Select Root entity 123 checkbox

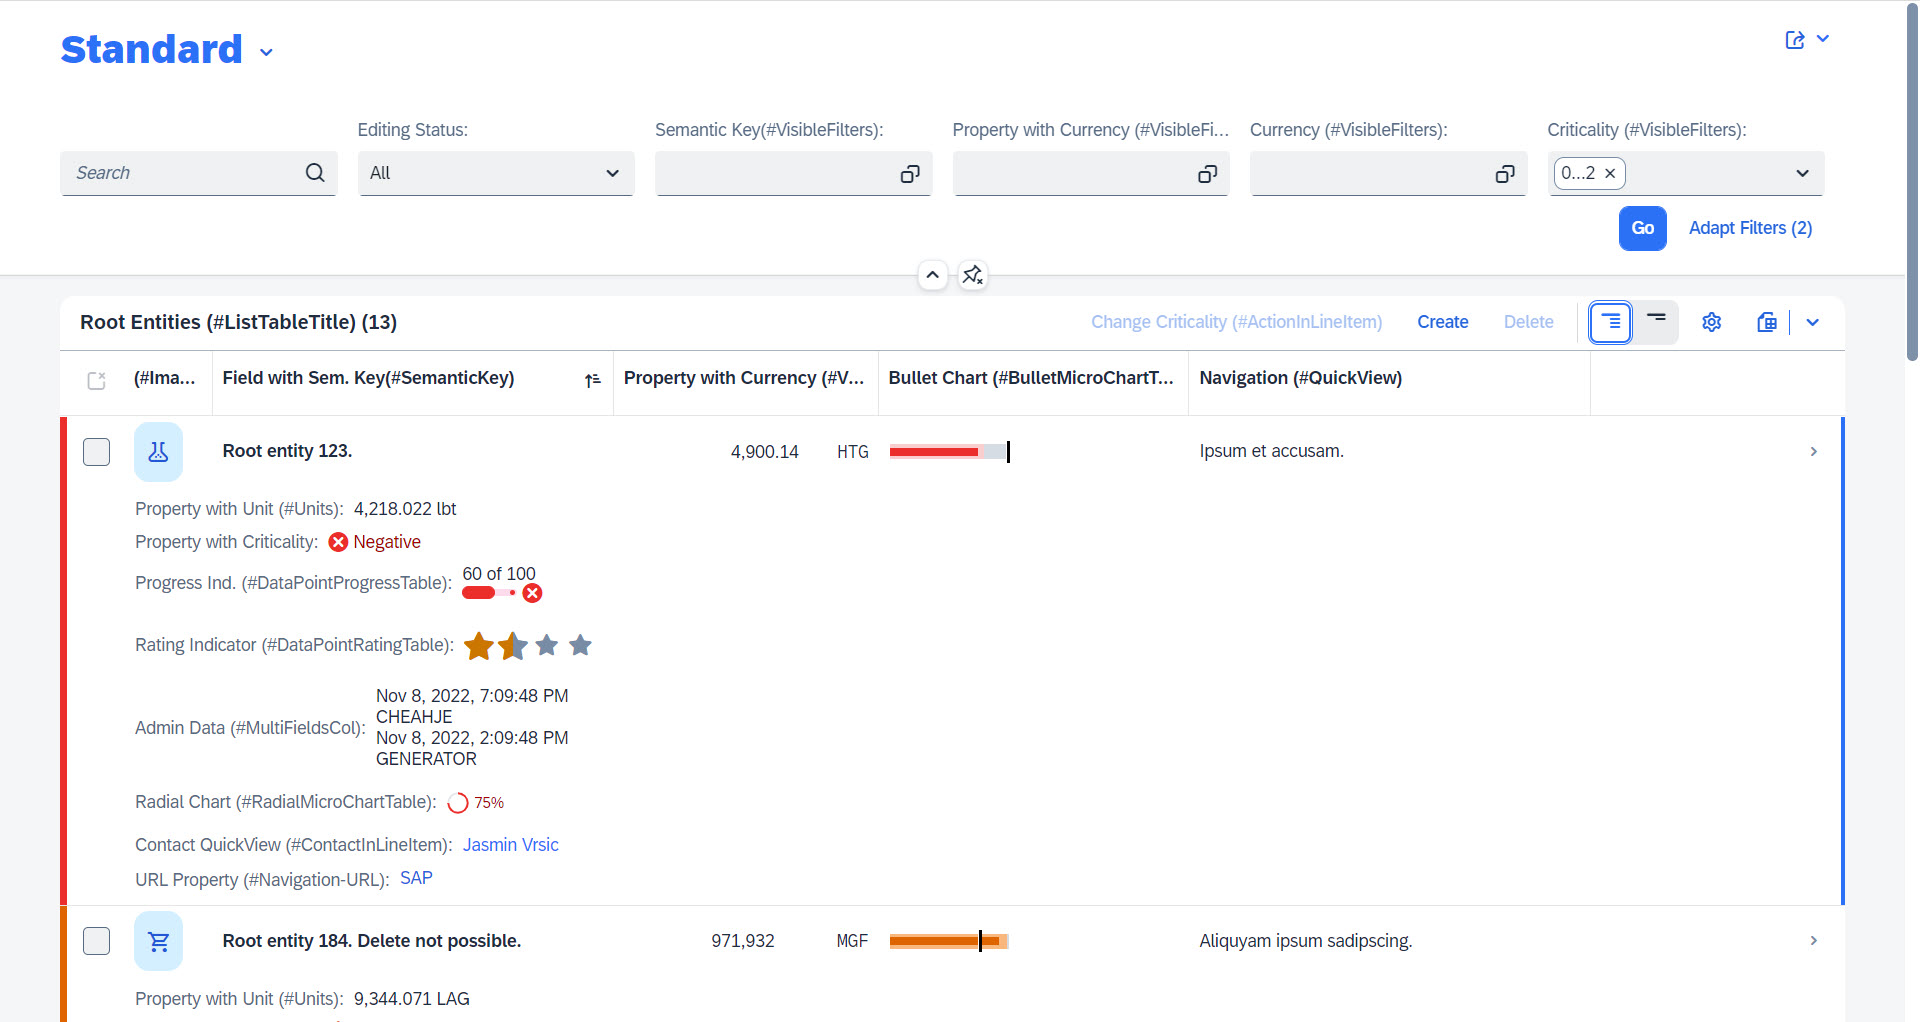click(x=96, y=452)
